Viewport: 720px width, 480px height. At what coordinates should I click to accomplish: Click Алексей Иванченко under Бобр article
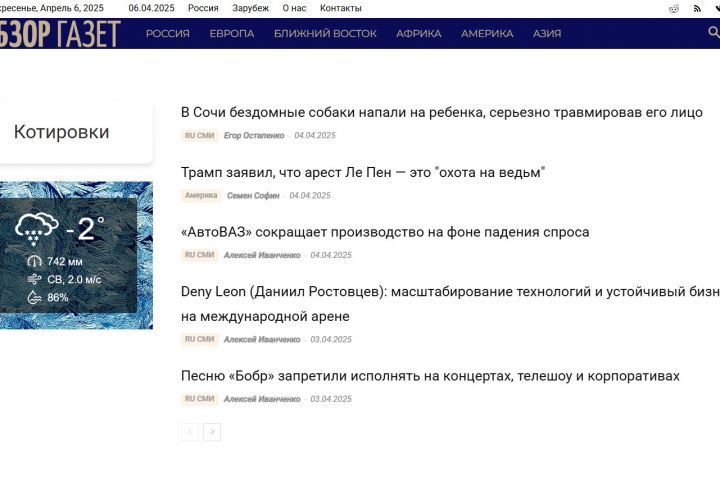[262, 399]
